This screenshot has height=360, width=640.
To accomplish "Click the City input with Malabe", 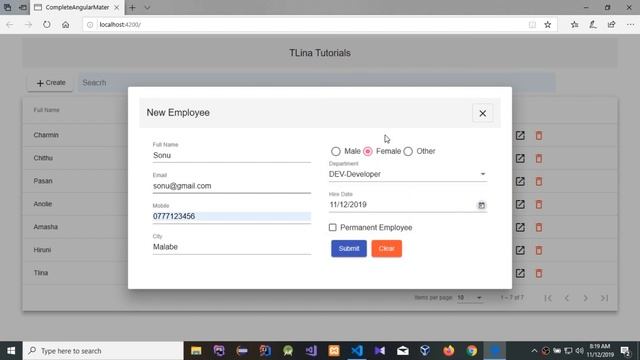I will (232, 247).
